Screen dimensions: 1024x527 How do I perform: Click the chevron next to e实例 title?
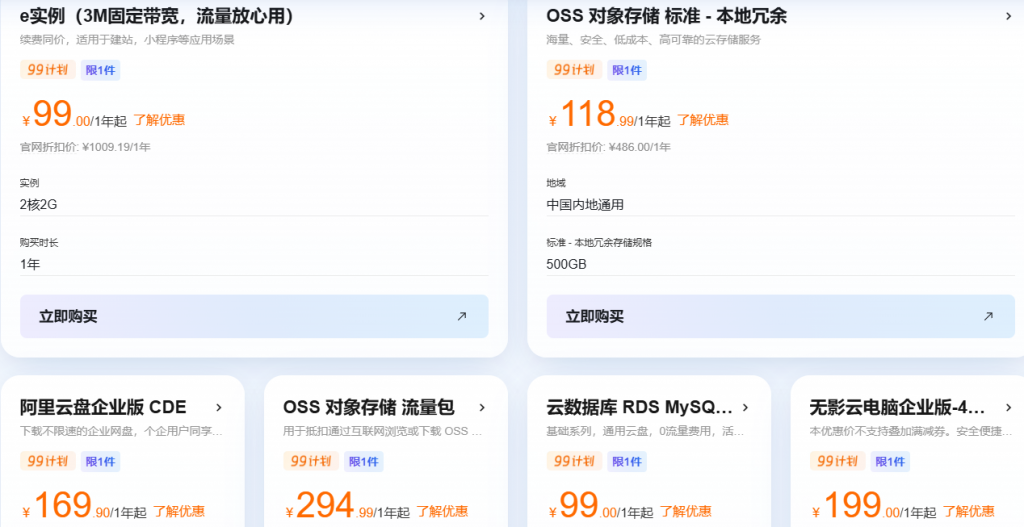point(482,16)
